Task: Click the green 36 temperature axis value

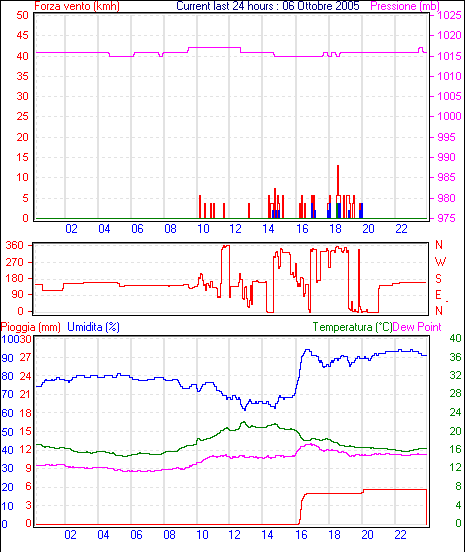Action: point(455,357)
